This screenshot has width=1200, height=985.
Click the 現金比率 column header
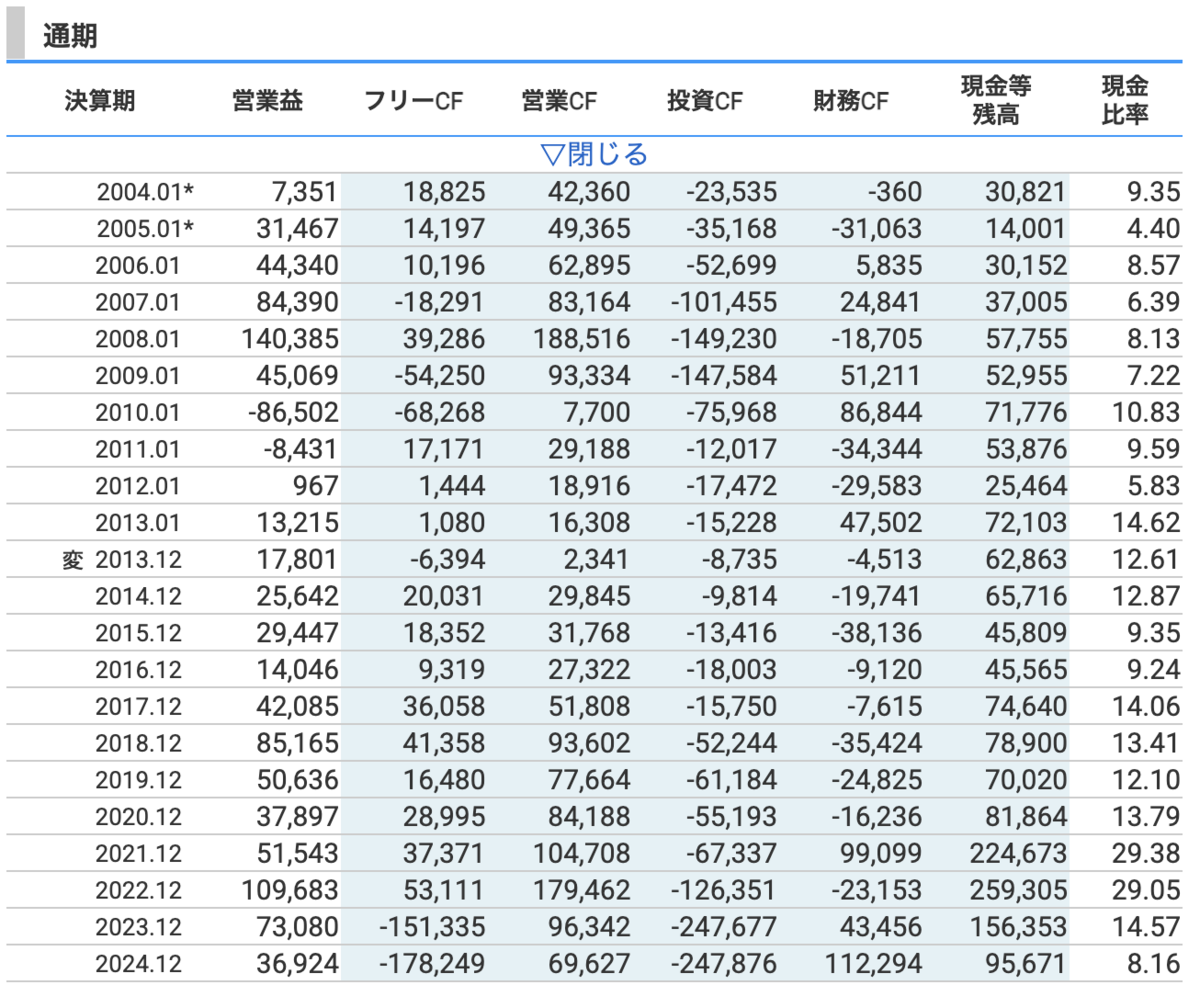1126,100
